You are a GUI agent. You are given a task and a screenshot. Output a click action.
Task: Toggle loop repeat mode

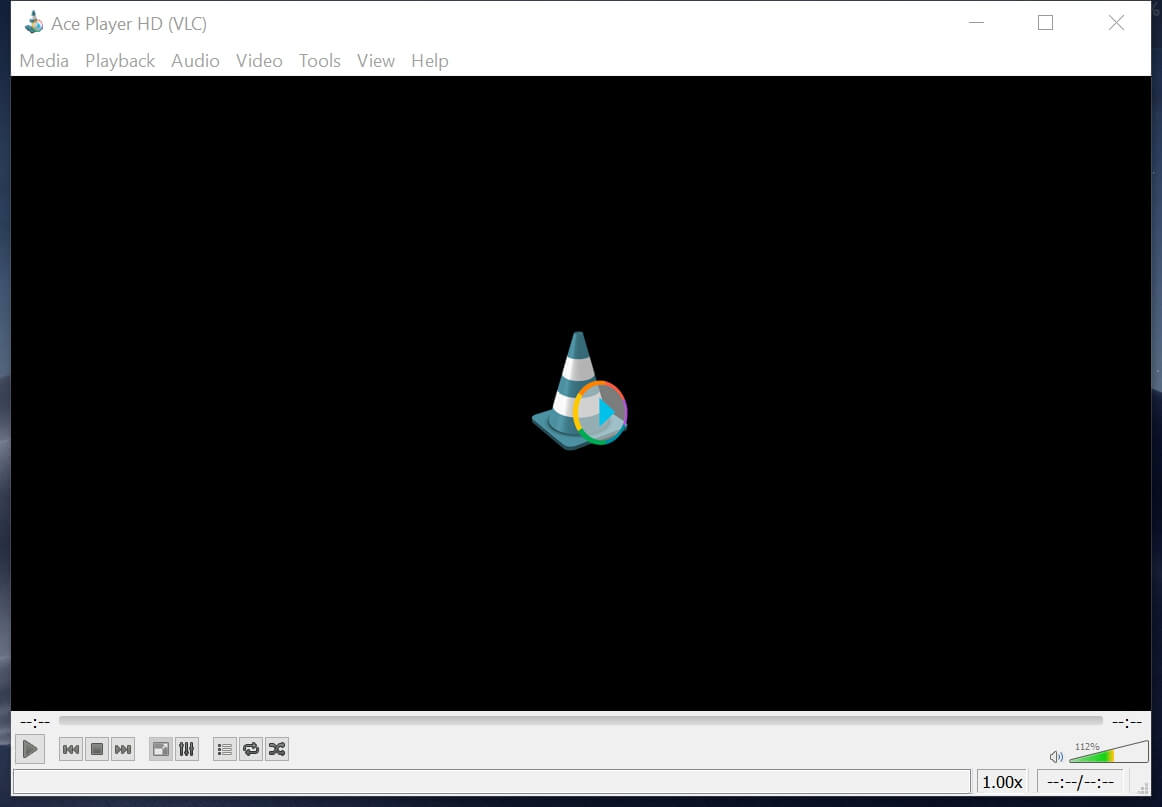tap(251, 749)
